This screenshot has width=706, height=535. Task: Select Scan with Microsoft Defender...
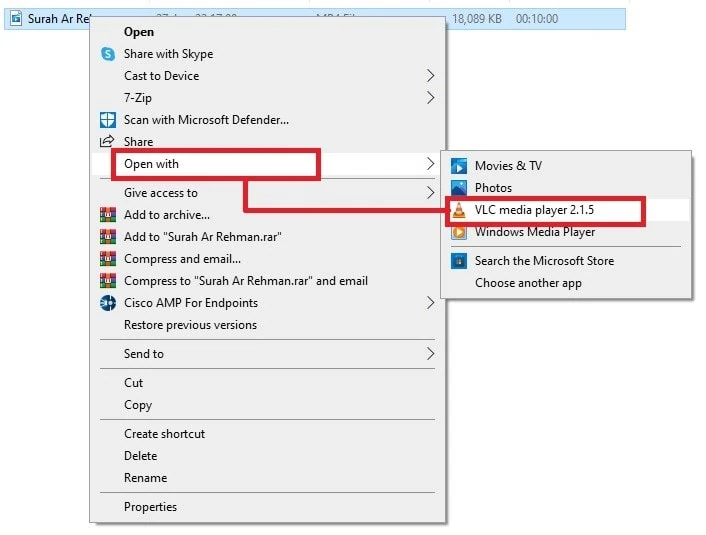[x=267, y=120]
